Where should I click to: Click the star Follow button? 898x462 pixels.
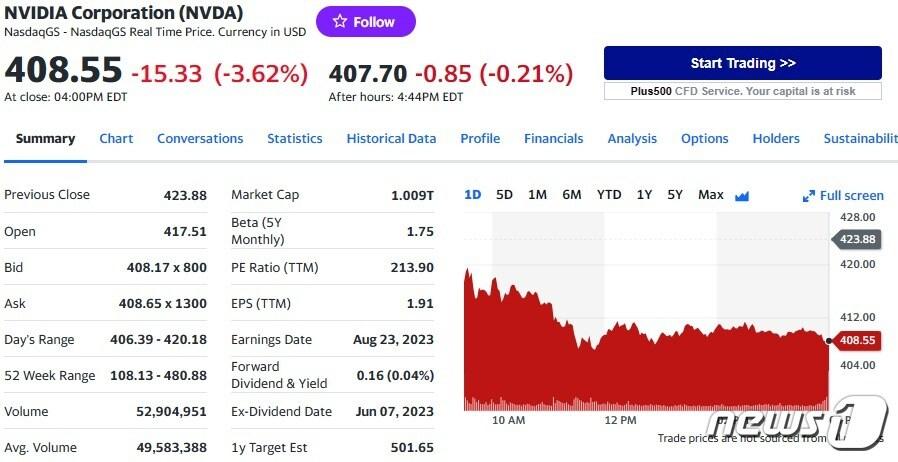[x=365, y=22]
